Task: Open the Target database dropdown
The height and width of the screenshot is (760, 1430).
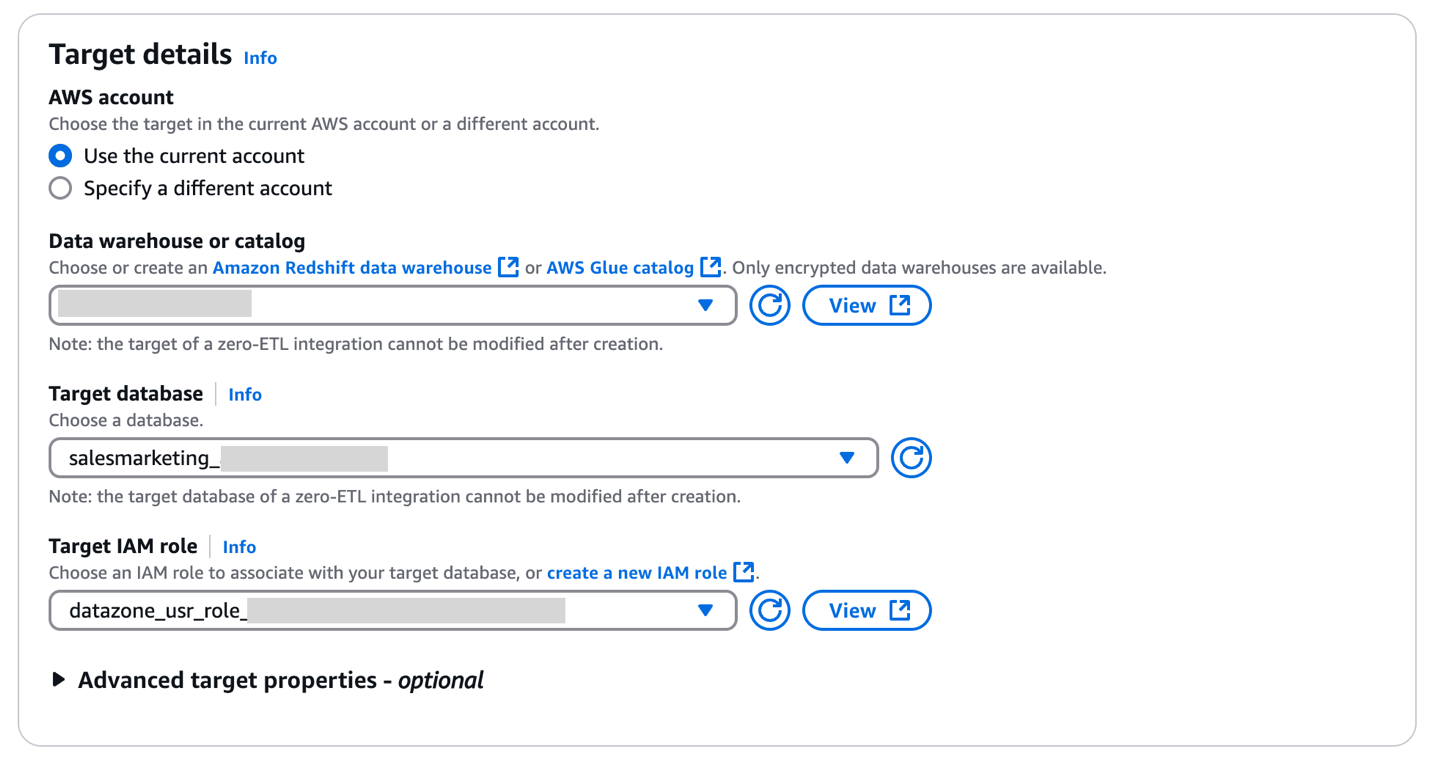Action: pos(463,458)
